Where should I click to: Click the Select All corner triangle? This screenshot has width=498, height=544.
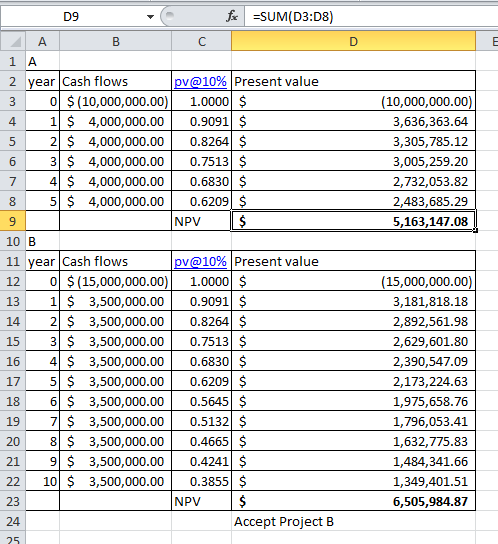(x=13, y=42)
